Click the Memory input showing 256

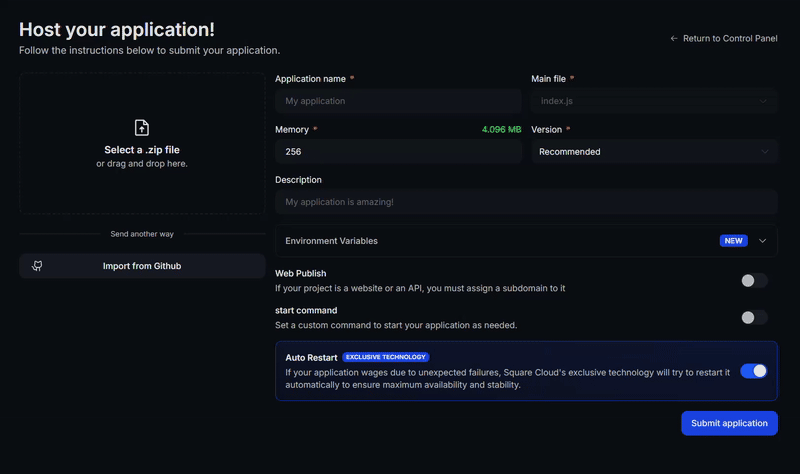click(x=398, y=152)
